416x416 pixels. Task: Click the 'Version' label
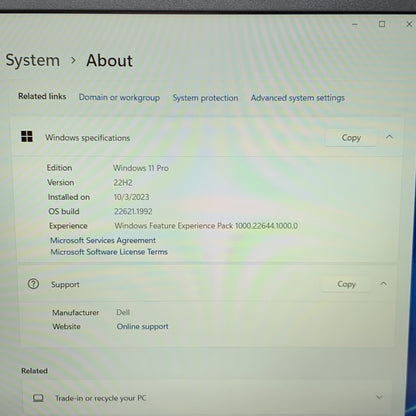coord(61,182)
